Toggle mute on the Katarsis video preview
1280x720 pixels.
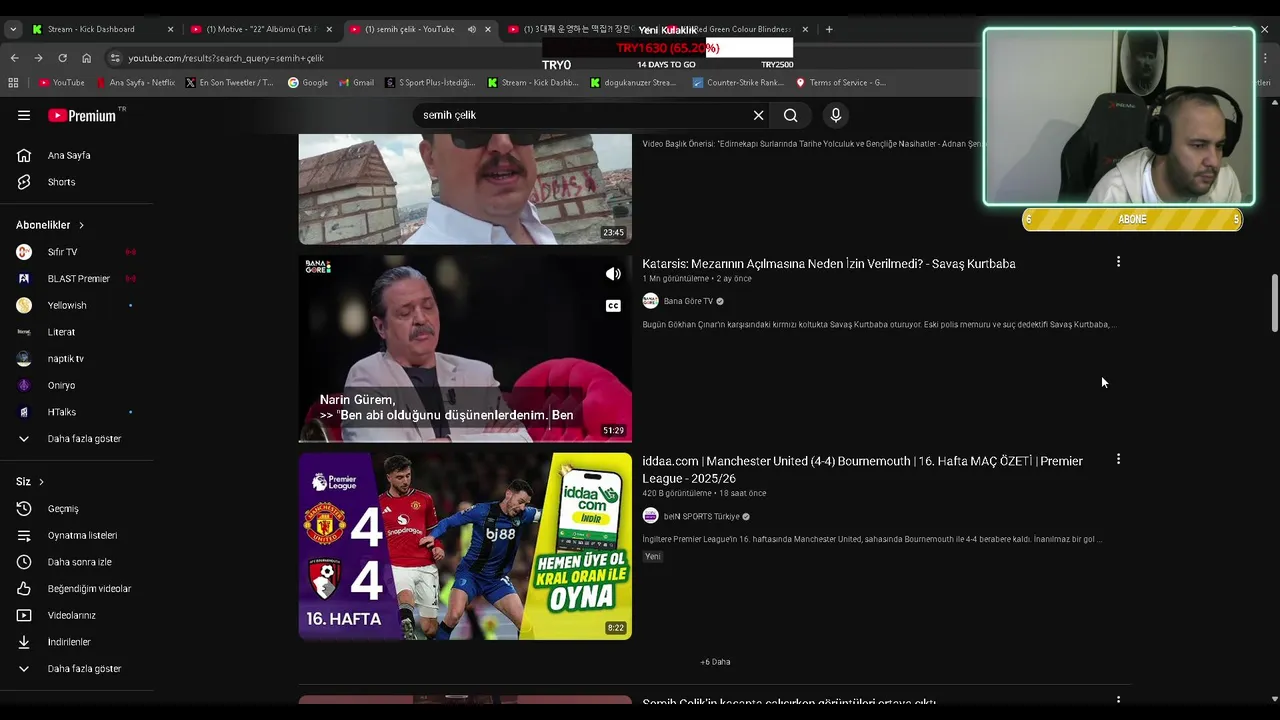[x=613, y=274]
